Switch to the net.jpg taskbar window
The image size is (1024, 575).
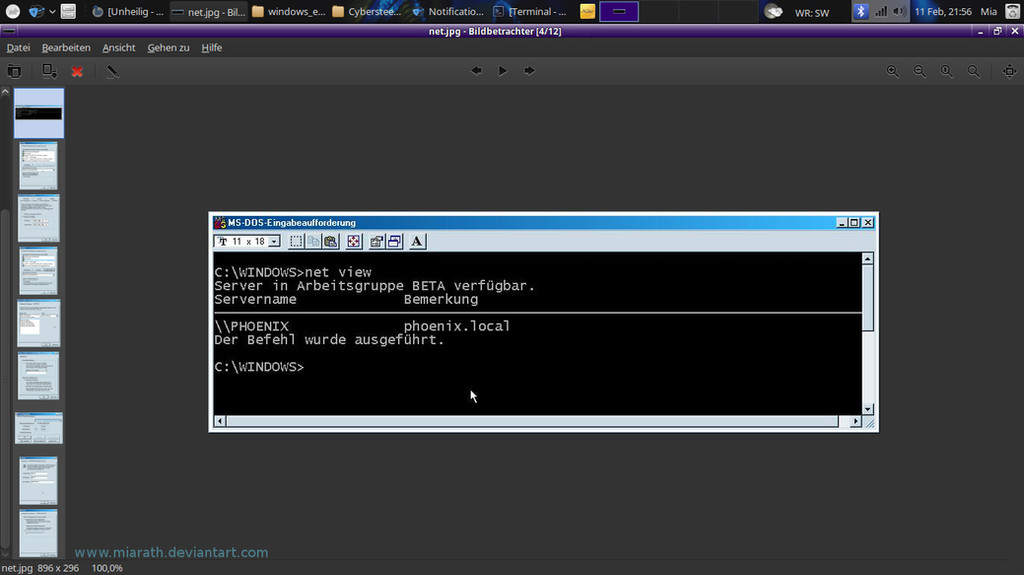tap(208, 11)
